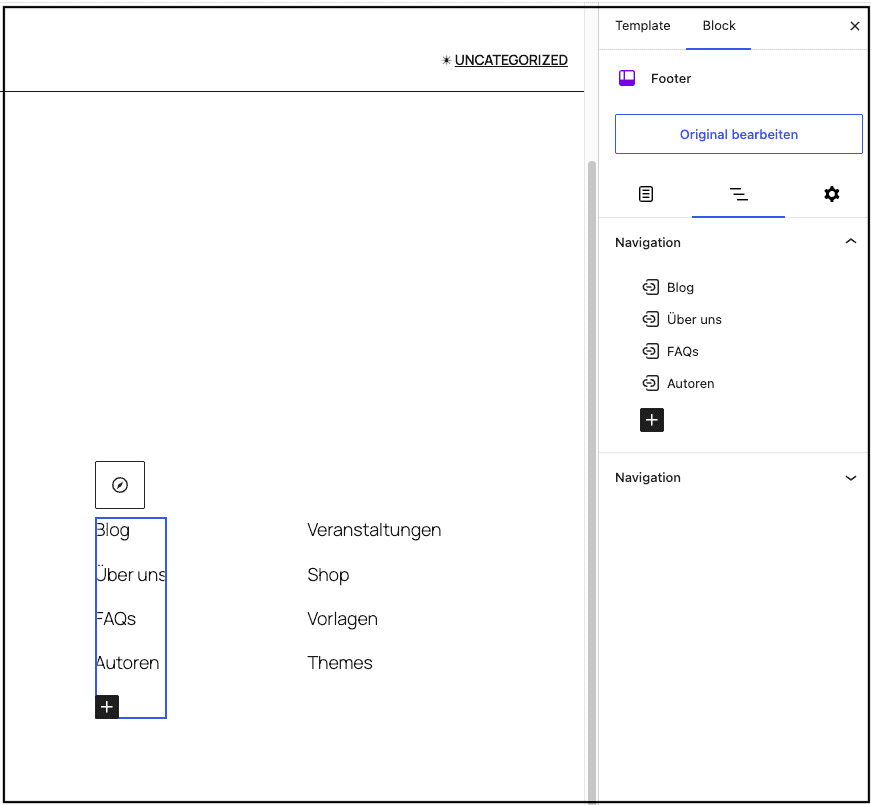Open the UNCATEGORIZED category link
The height and width of the screenshot is (805, 871).
coord(510,60)
